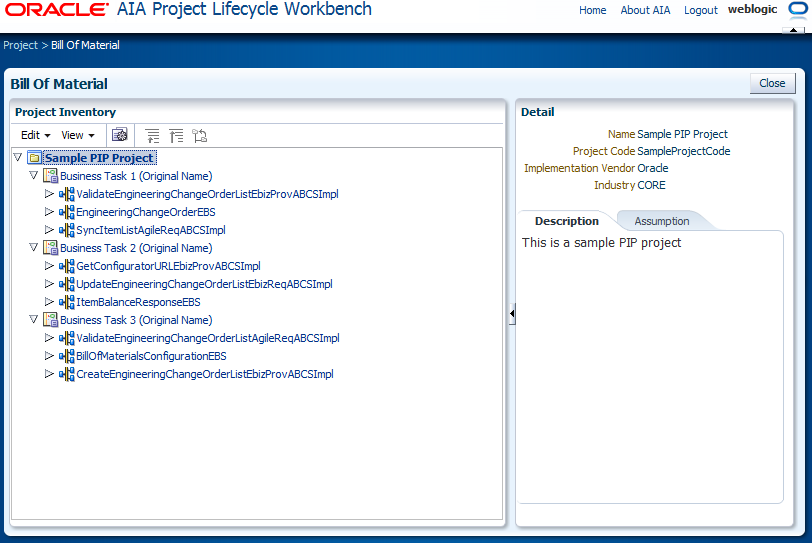The width and height of the screenshot is (812, 543).
Task: Select ValidateEngineeringChangeOrderListEbizProvABCSImpl in the tree
Action: coord(207,194)
